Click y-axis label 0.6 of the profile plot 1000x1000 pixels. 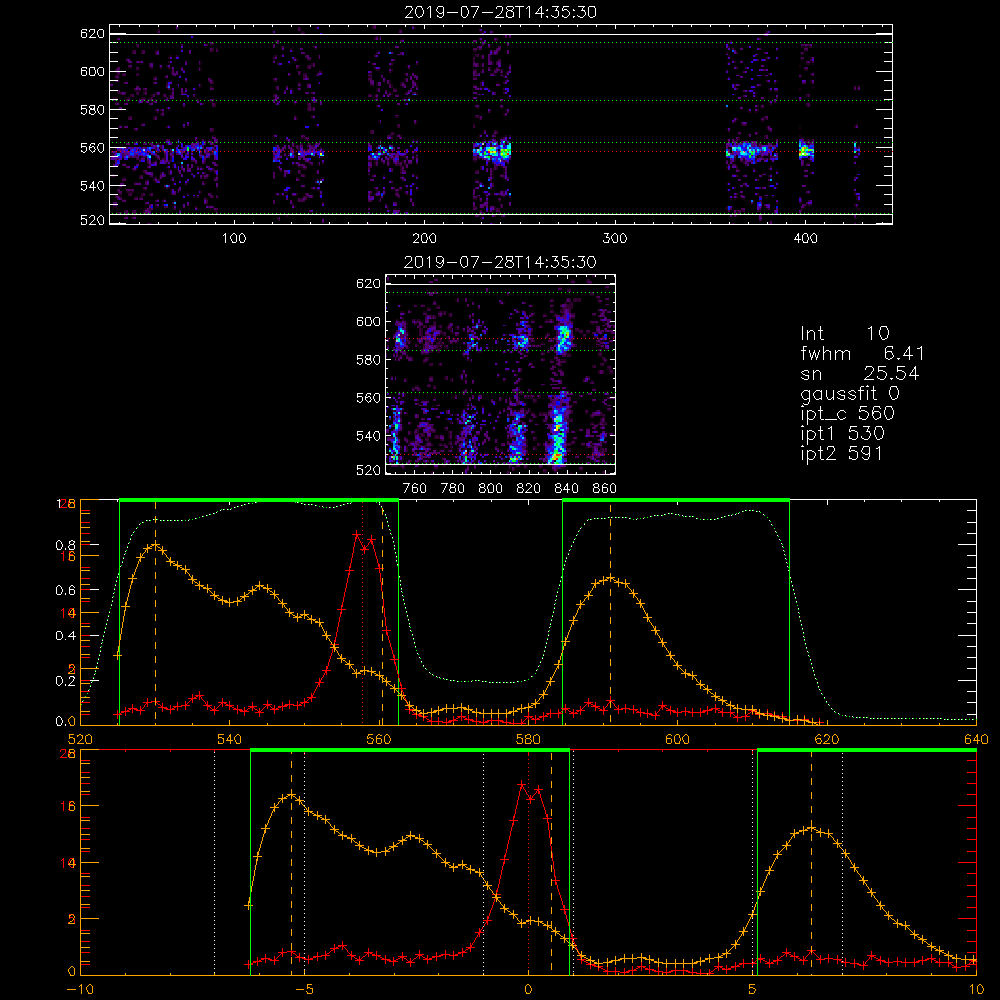[x=65, y=591]
